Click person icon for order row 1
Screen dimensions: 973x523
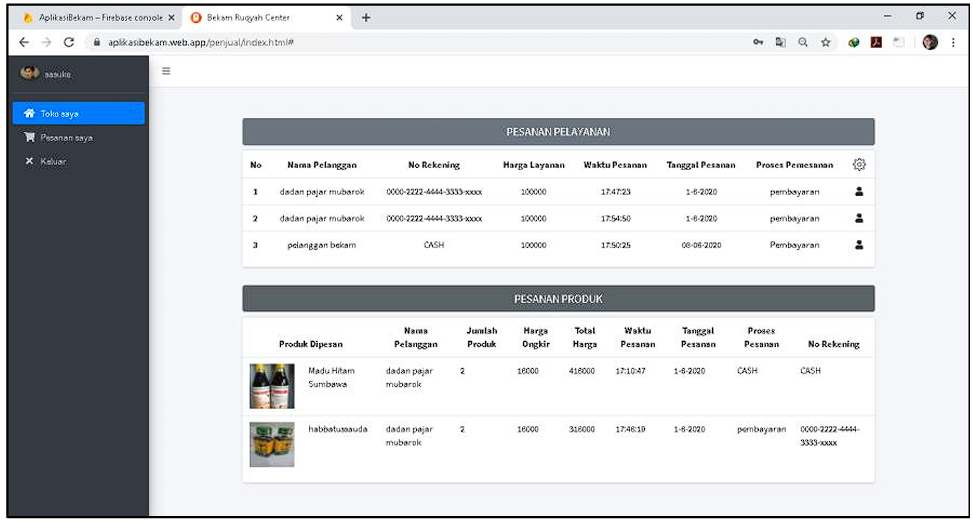[858, 191]
